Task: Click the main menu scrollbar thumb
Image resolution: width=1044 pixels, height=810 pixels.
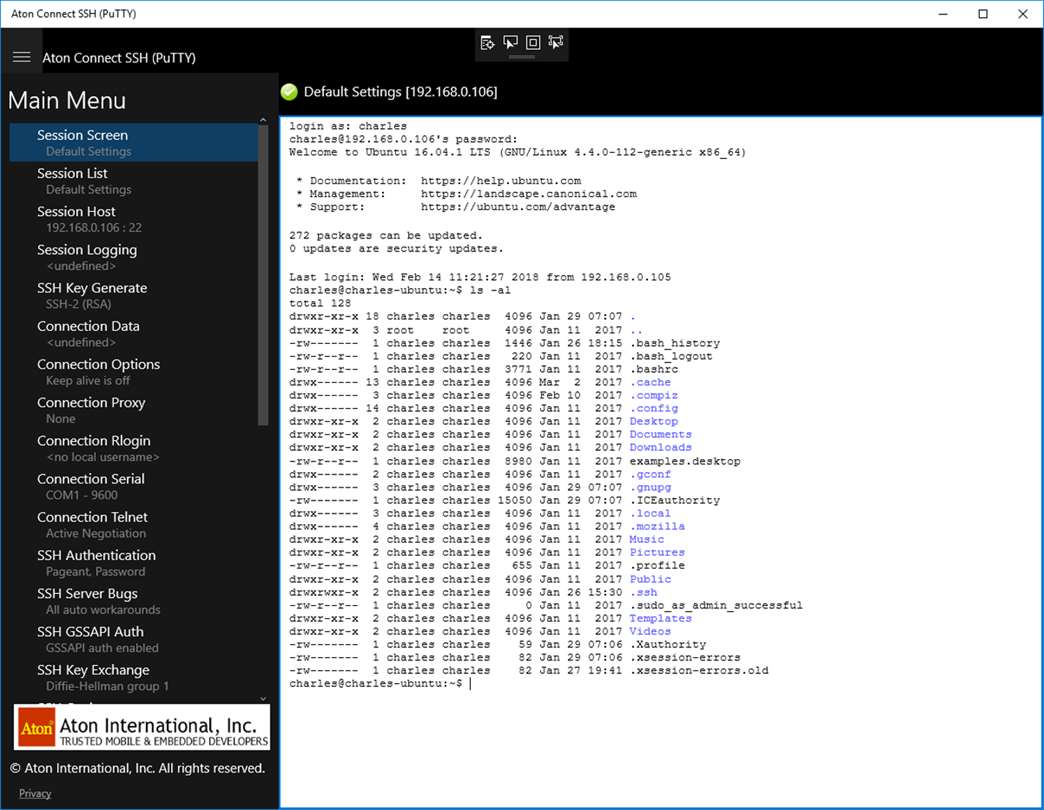Action: tap(263, 275)
